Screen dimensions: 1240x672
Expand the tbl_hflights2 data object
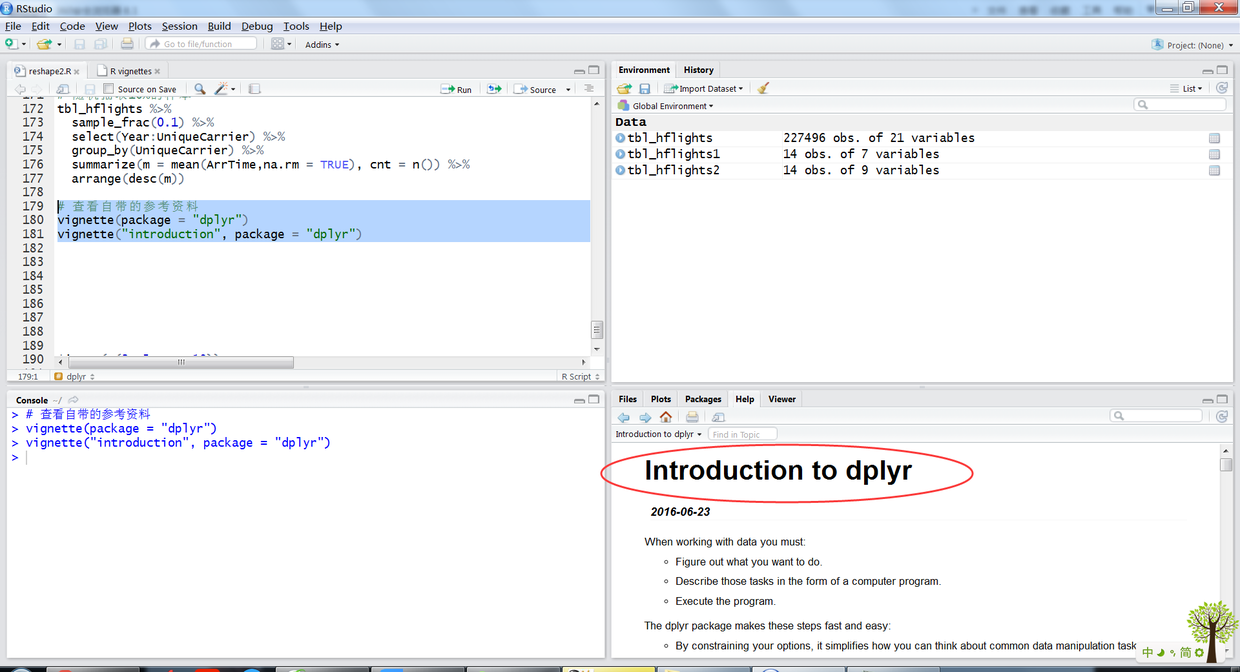(620, 170)
